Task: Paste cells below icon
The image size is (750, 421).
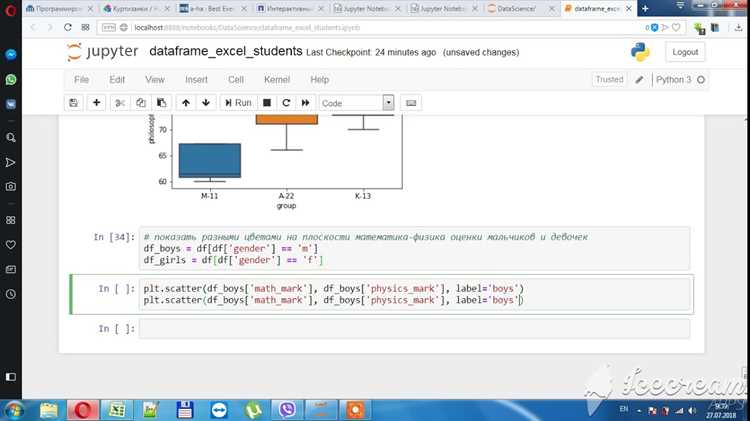Action: [x=161, y=103]
